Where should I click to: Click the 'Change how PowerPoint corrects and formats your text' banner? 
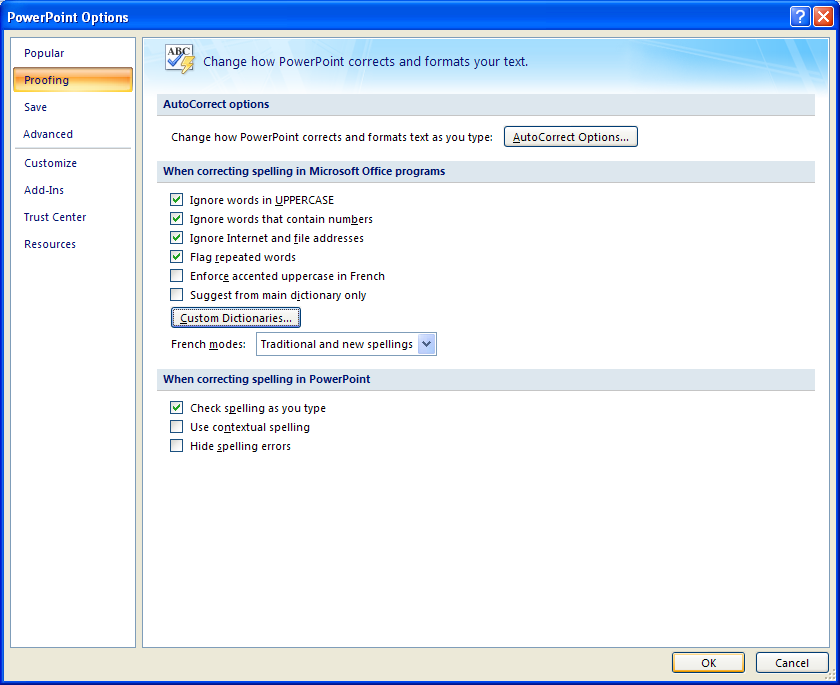(x=365, y=62)
